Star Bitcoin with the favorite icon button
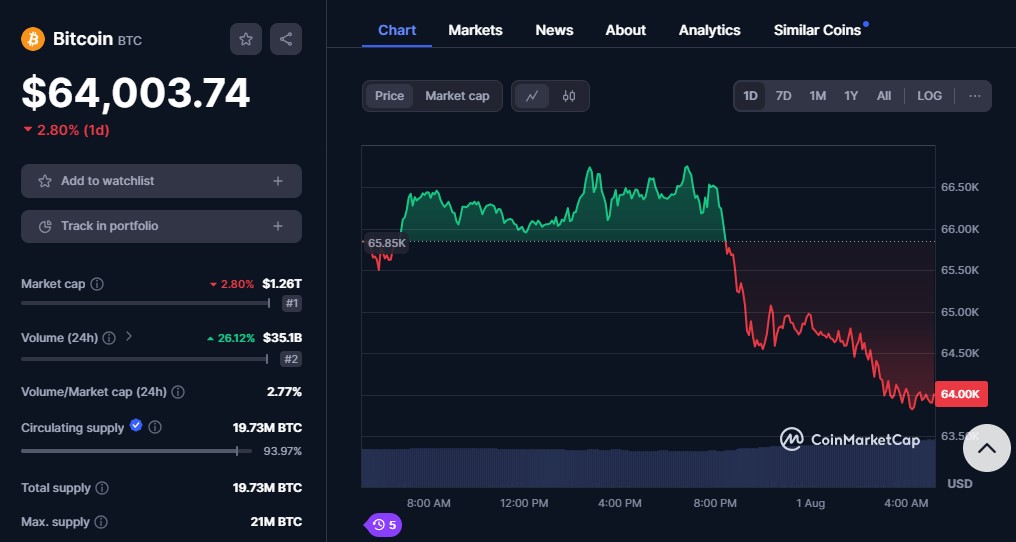The width and height of the screenshot is (1016, 542). [246, 39]
